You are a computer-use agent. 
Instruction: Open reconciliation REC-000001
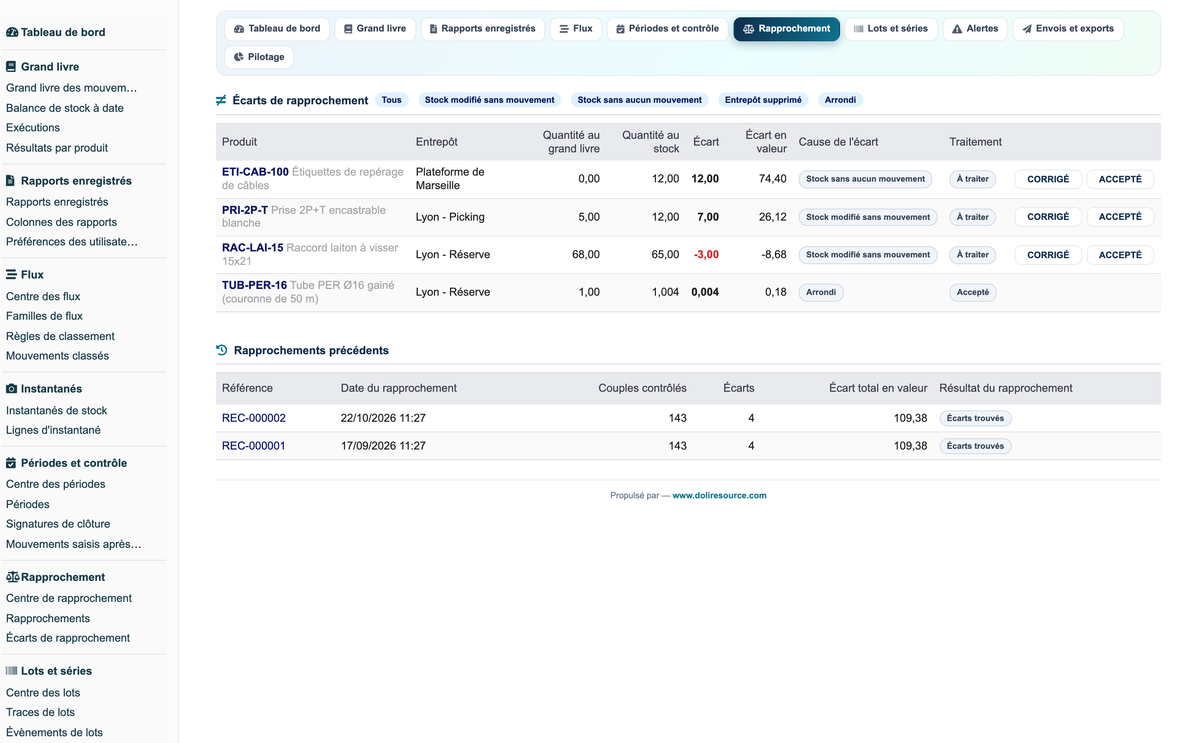point(254,446)
